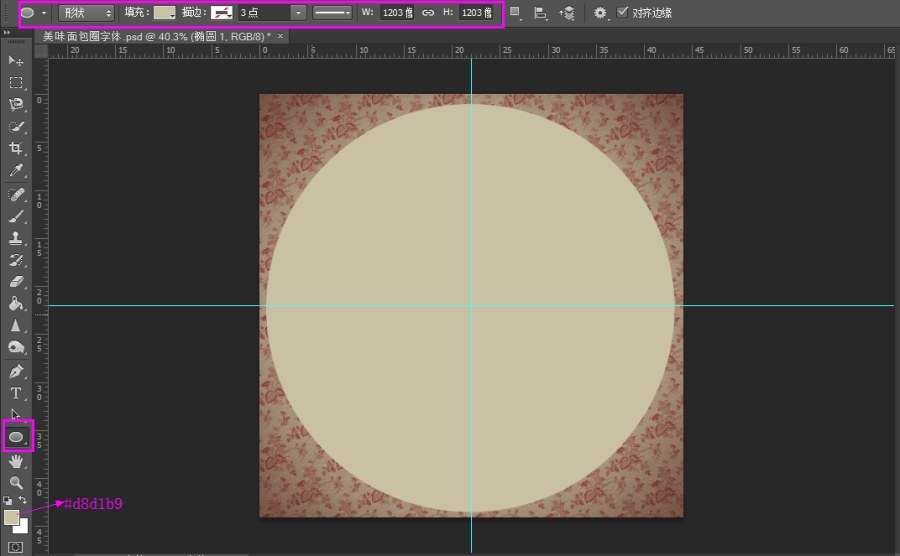Select the Dodge tool
The width and height of the screenshot is (900, 556).
[16, 347]
